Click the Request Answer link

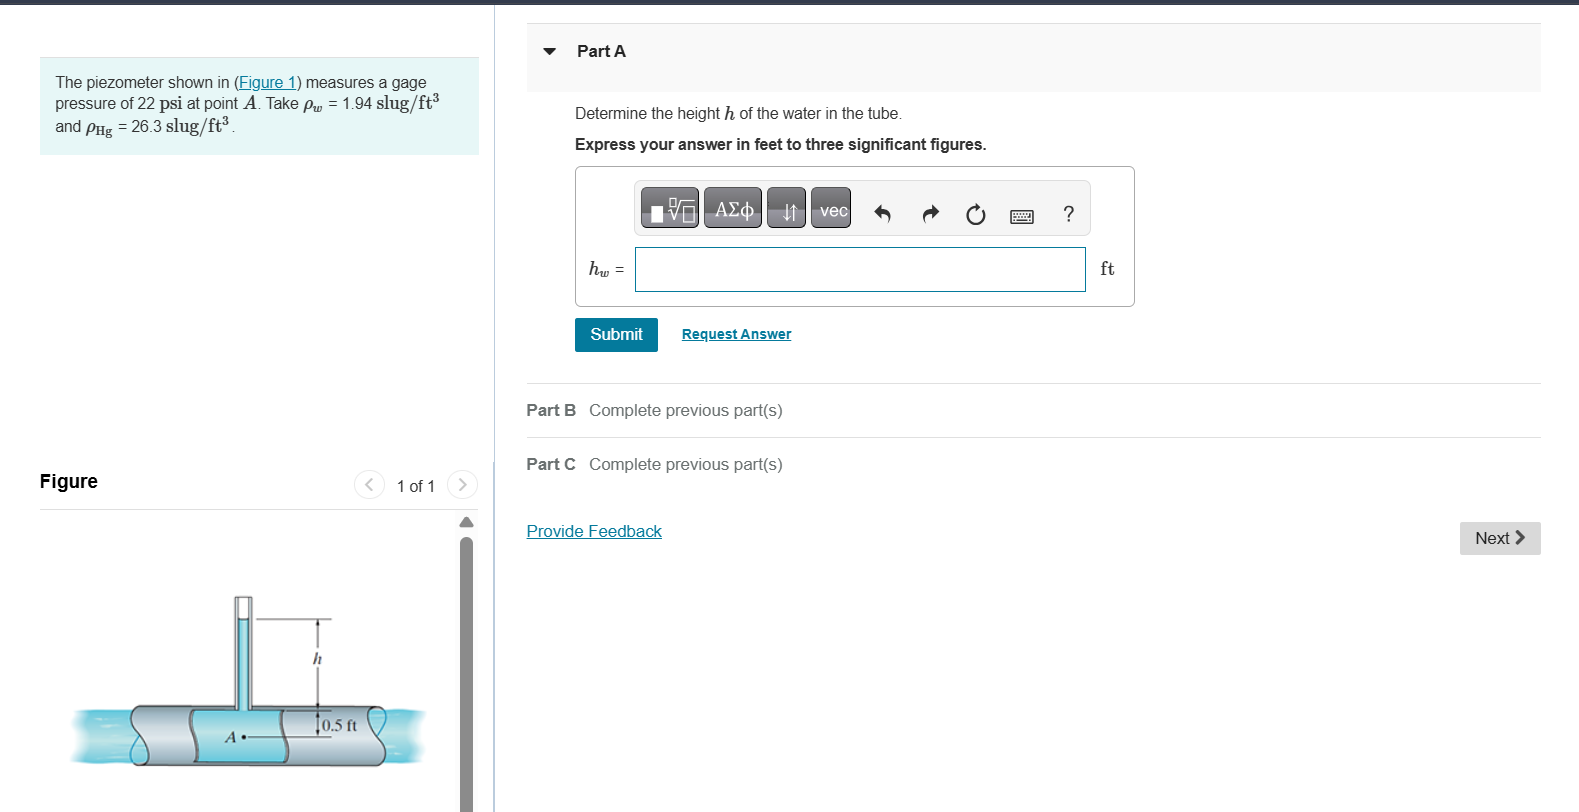pyautogui.click(x=736, y=334)
